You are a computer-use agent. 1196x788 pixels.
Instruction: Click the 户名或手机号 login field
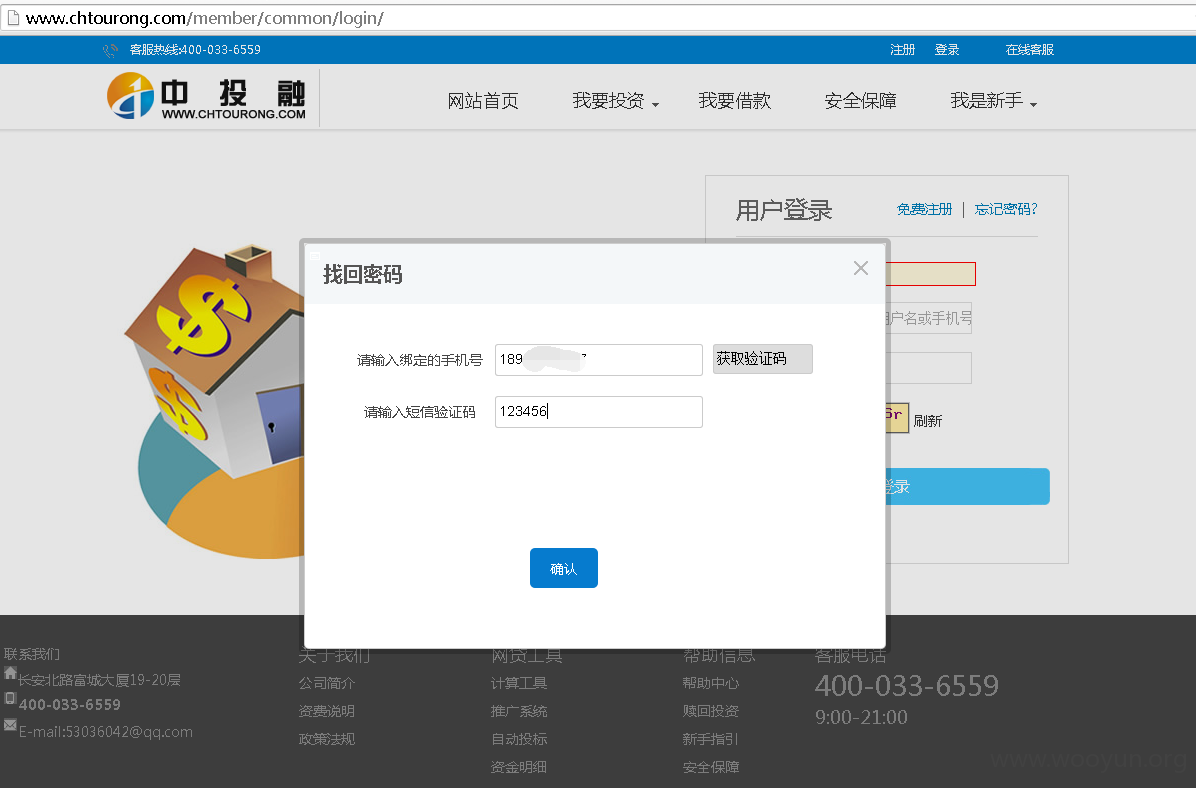928,318
